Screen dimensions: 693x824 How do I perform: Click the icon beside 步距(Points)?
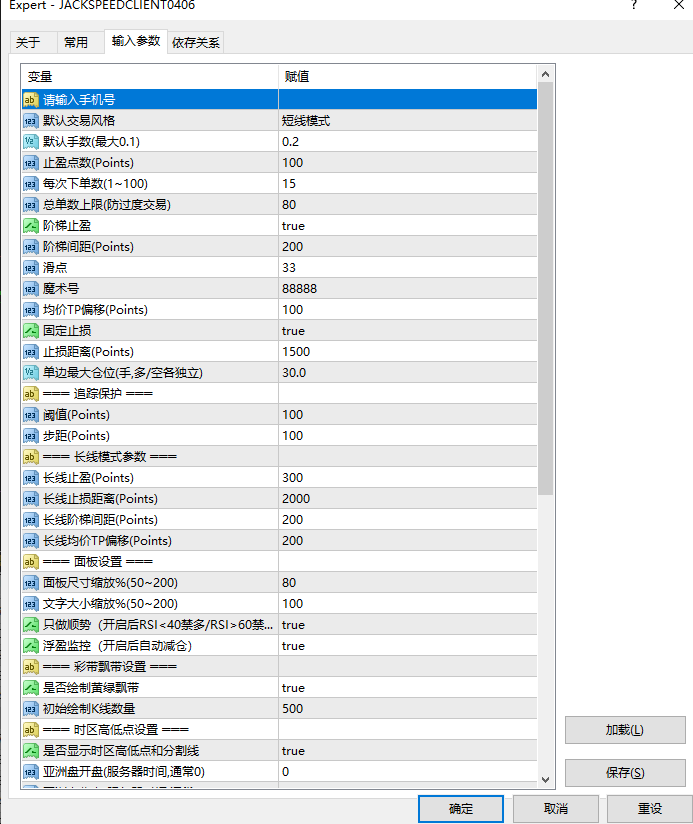30,436
